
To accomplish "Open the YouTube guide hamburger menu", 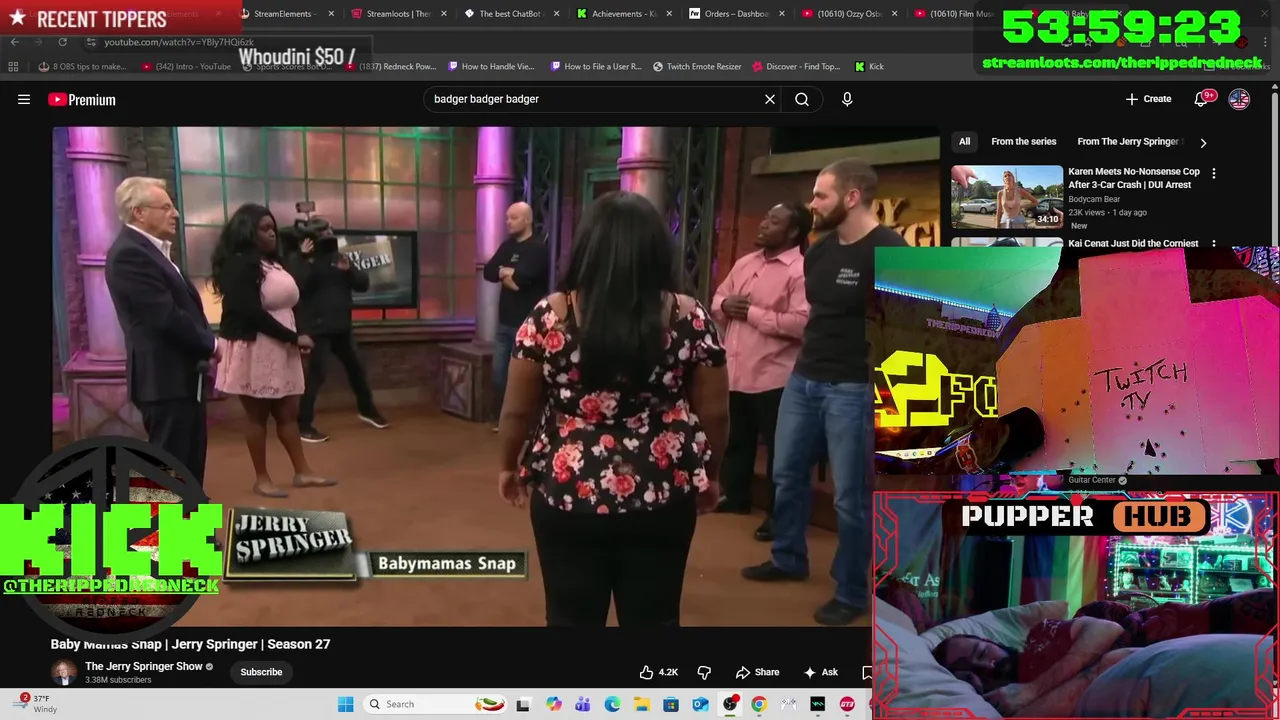I will (24, 99).
